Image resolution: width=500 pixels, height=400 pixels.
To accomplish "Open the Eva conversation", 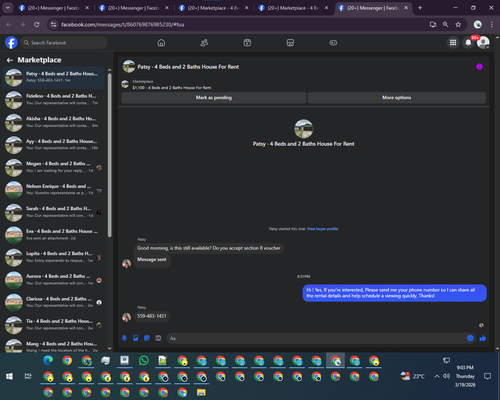I will click(53, 235).
